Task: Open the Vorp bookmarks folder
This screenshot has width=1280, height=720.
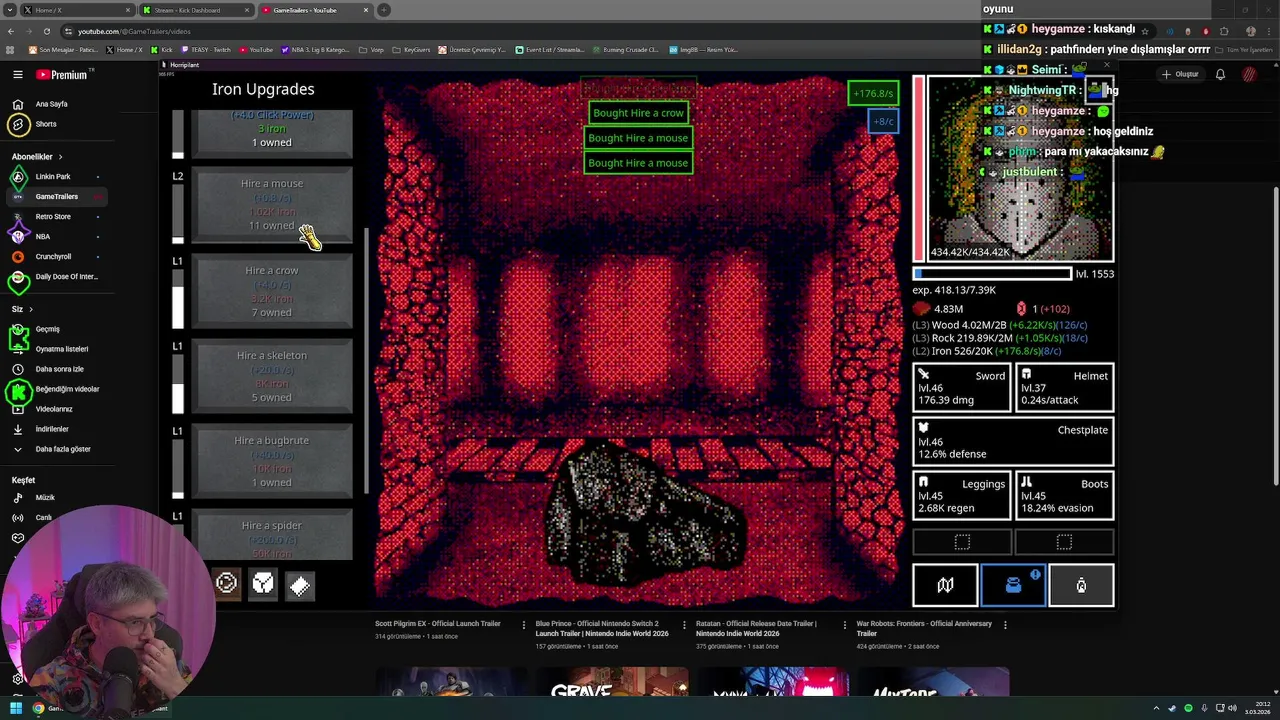Action: [371, 49]
